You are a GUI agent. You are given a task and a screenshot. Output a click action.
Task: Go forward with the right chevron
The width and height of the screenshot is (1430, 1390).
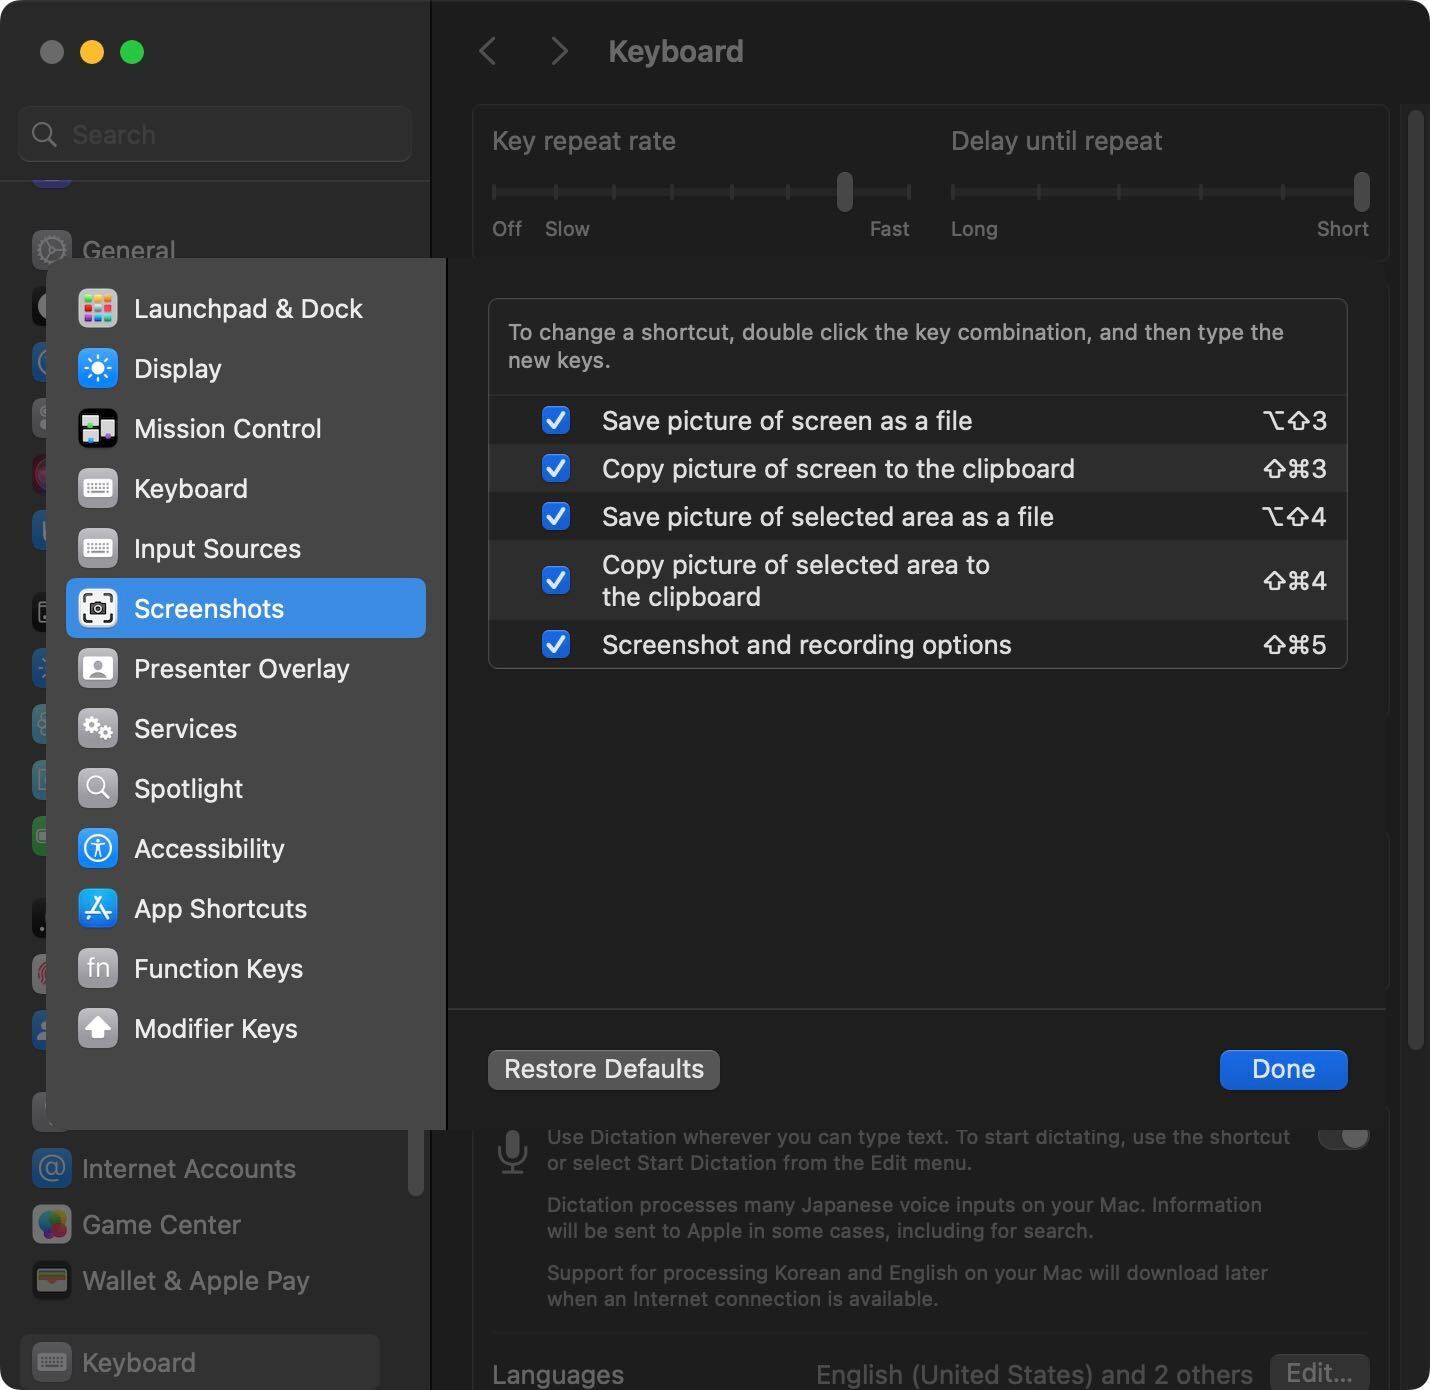pyautogui.click(x=559, y=51)
